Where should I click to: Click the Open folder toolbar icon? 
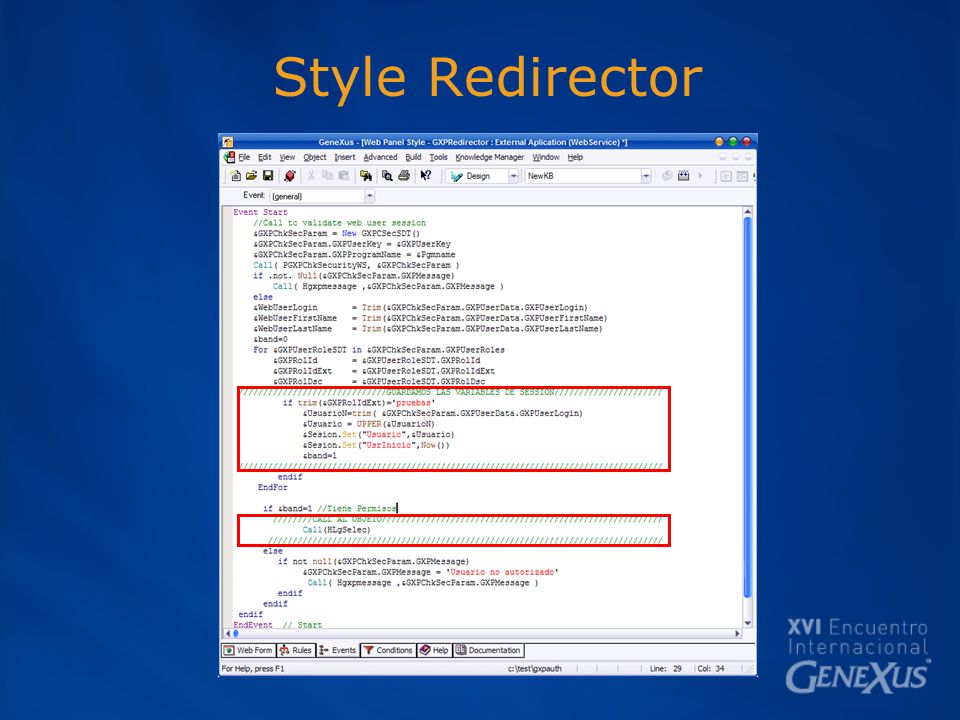tap(251, 176)
